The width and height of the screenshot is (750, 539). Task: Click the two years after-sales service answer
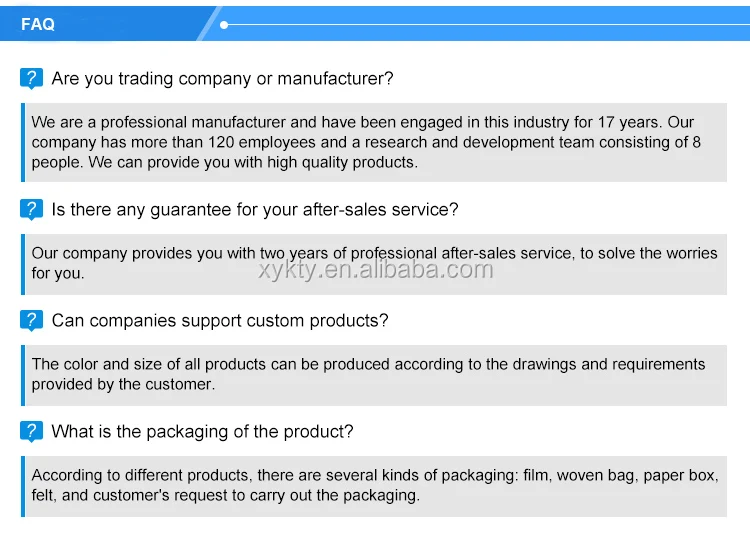point(375,263)
